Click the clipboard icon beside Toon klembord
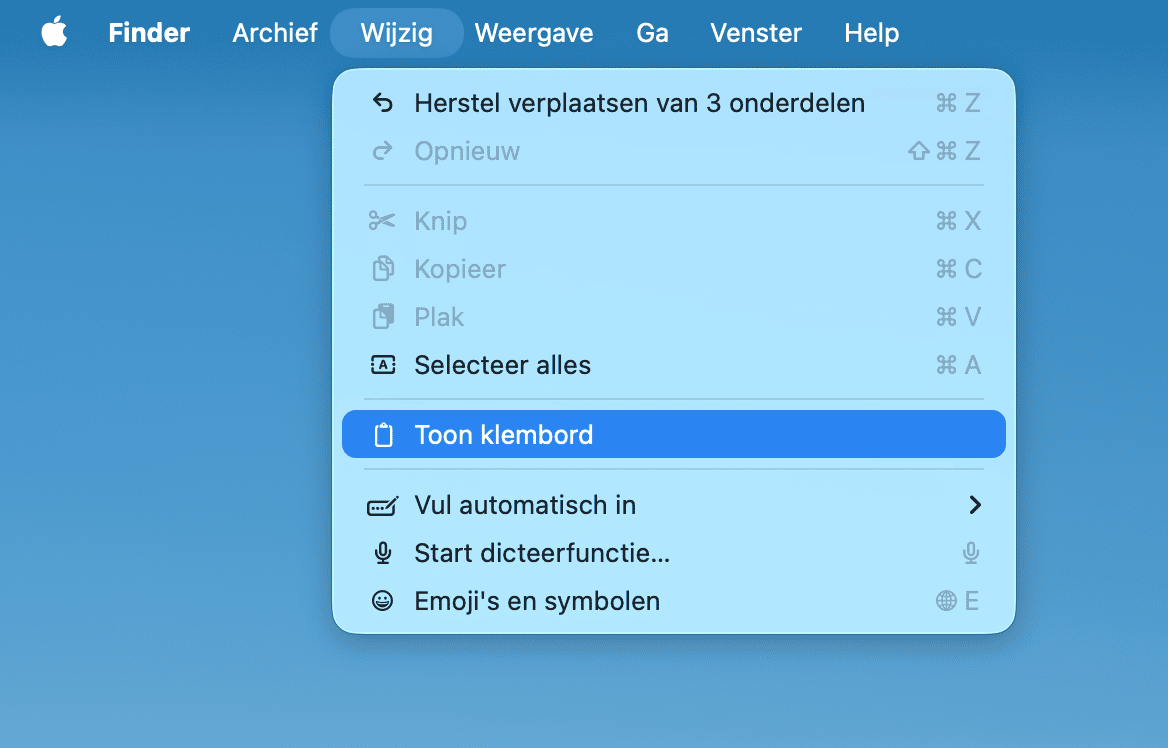This screenshot has width=1168, height=748. click(x=382, y=435)
